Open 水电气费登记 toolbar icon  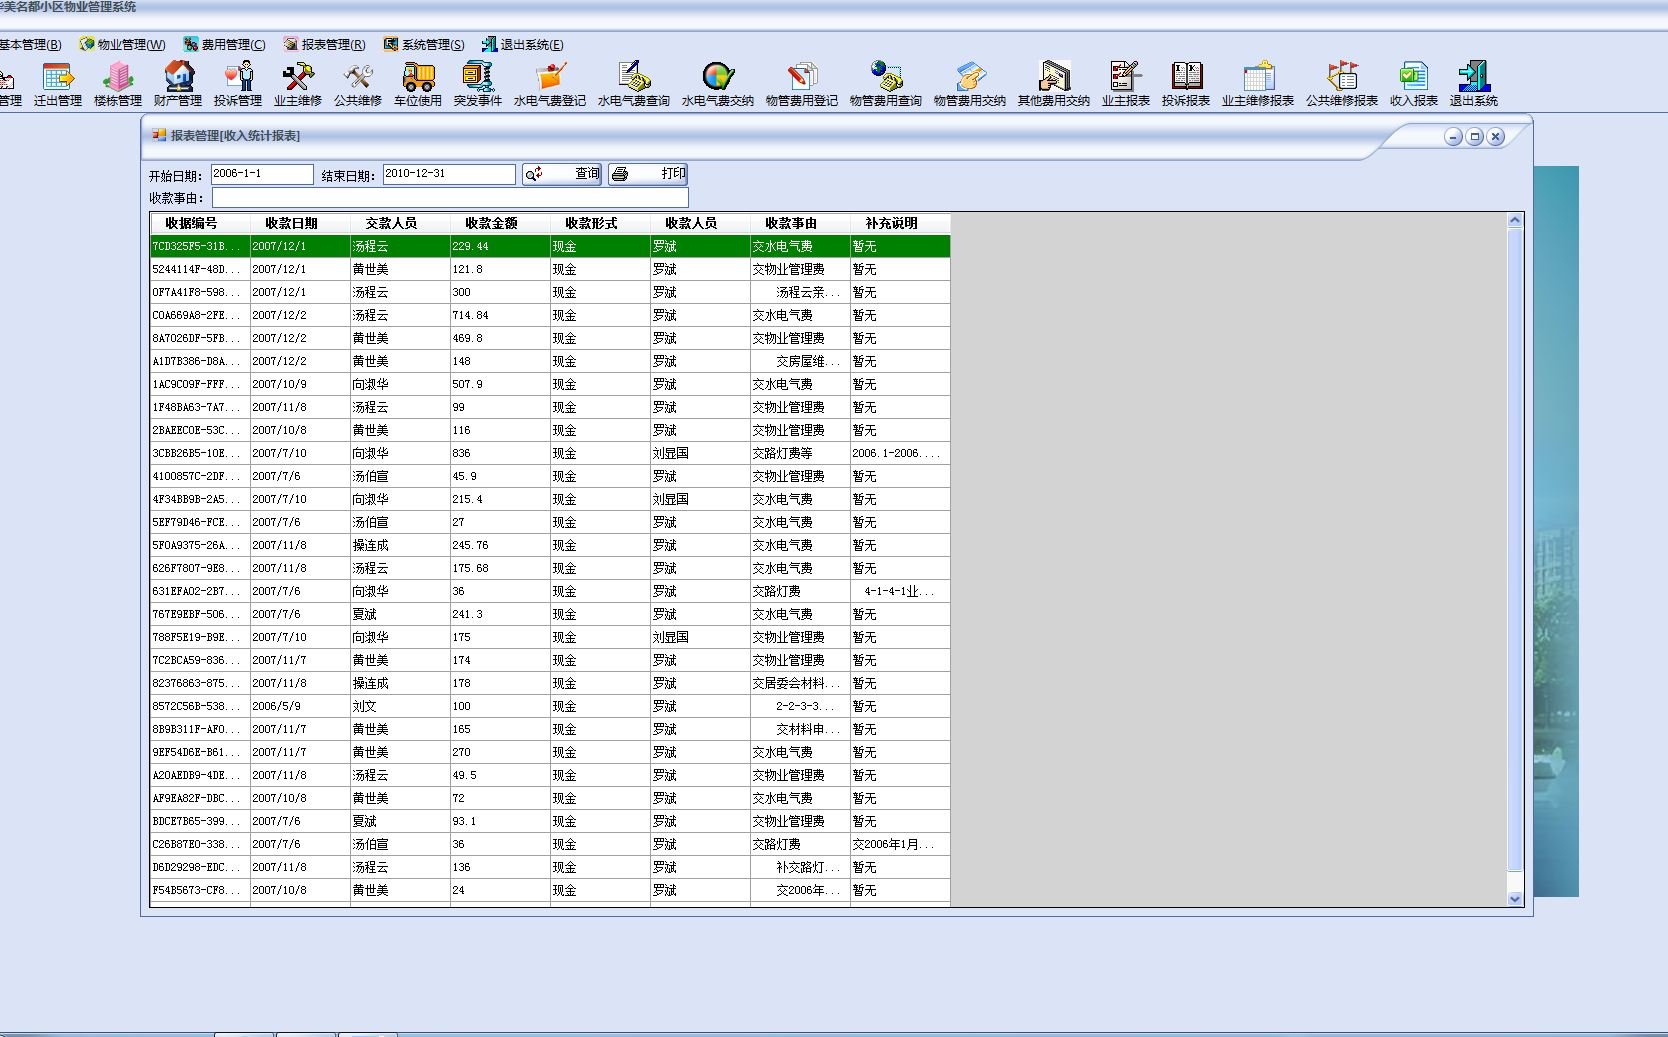(550, 84)
